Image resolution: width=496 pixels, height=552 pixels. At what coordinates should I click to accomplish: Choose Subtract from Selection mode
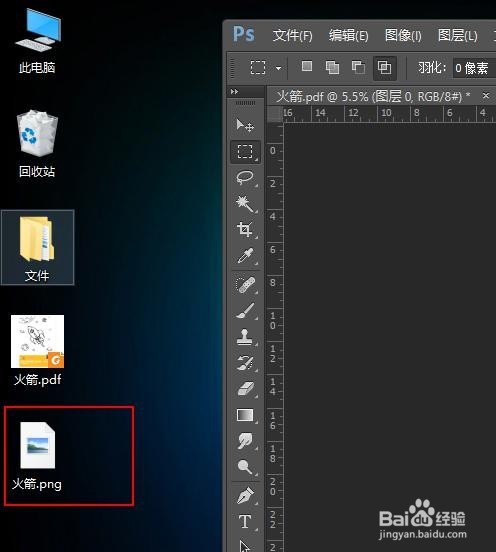358,67
